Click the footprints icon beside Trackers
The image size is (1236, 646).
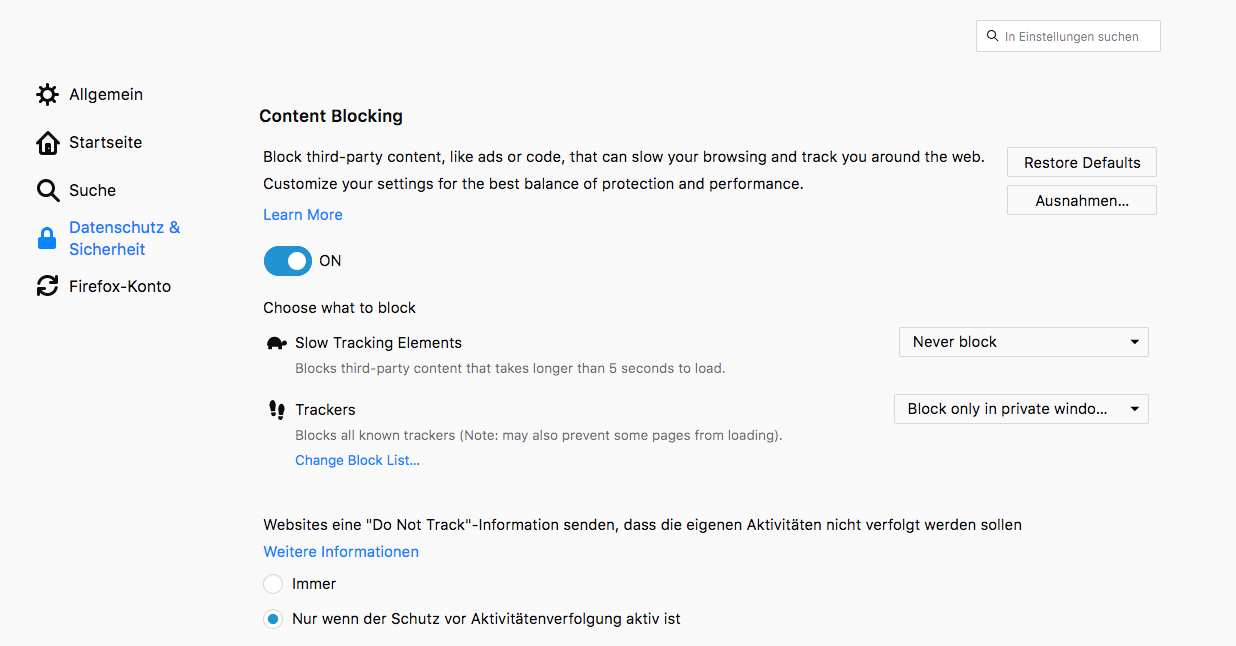coord(277,410)
